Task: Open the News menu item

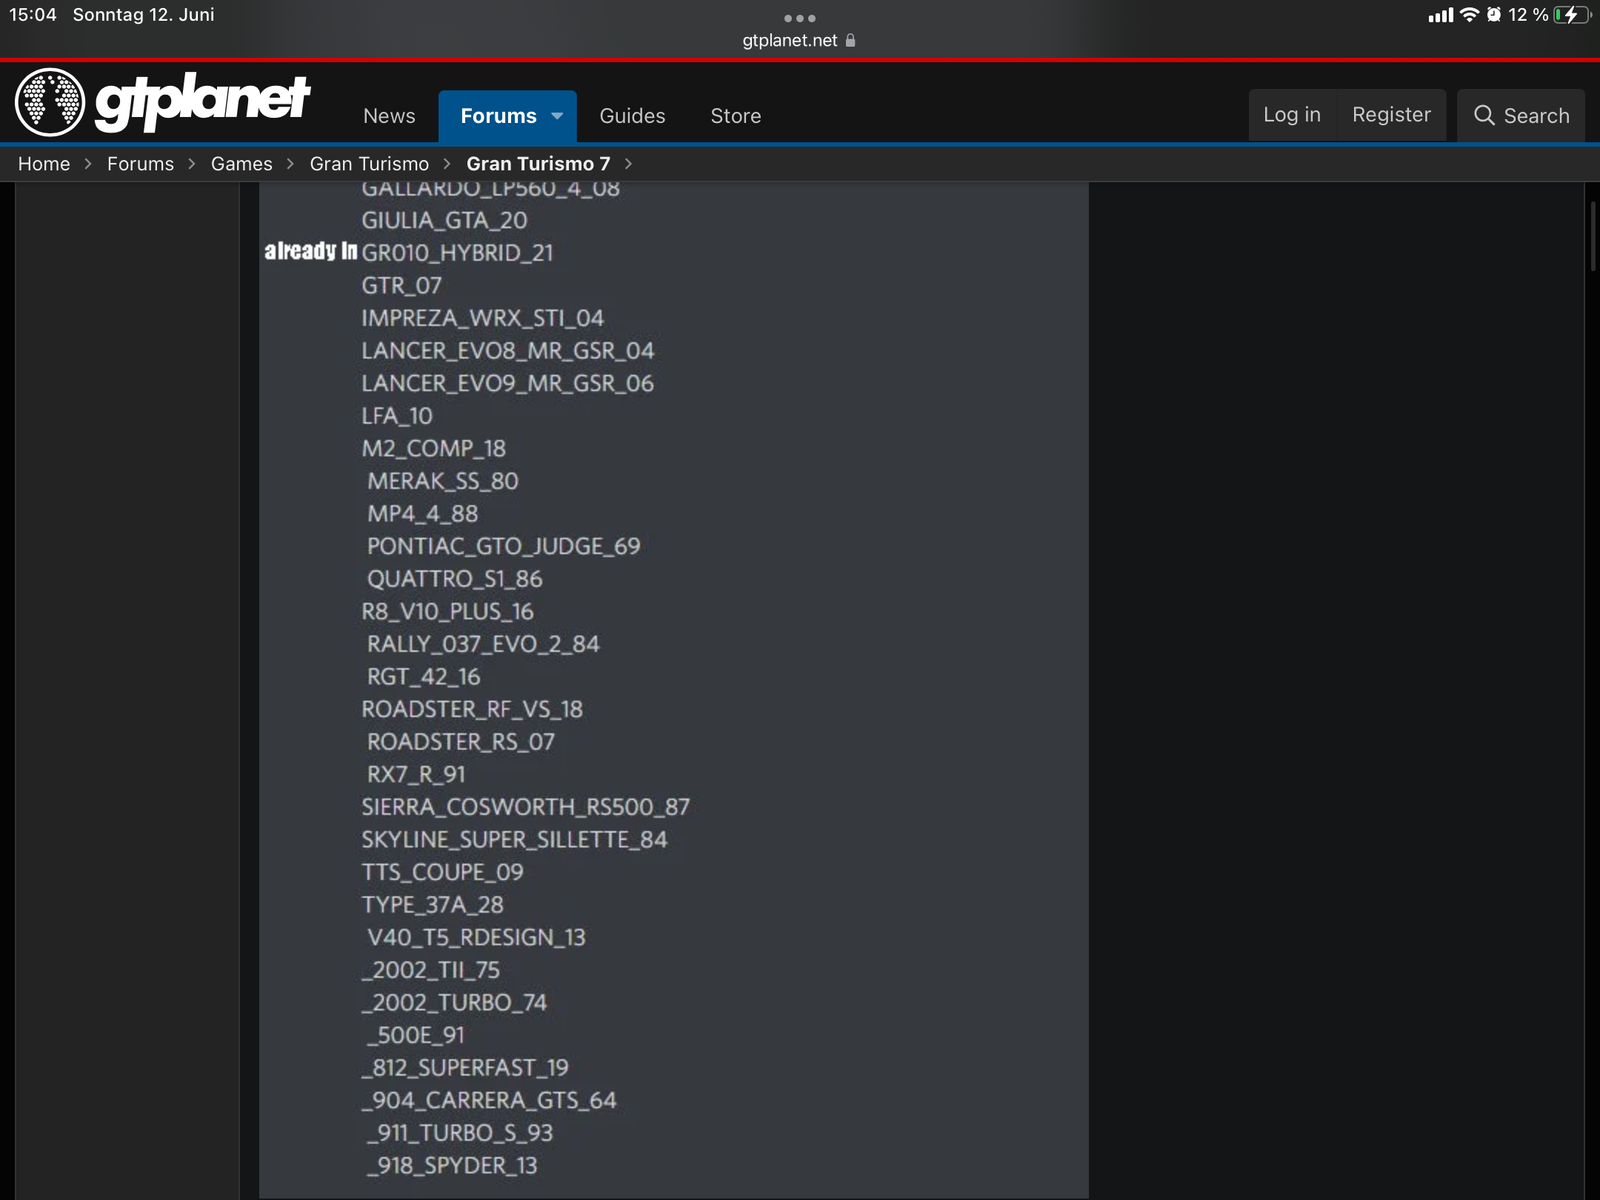Action: point(389,116)
